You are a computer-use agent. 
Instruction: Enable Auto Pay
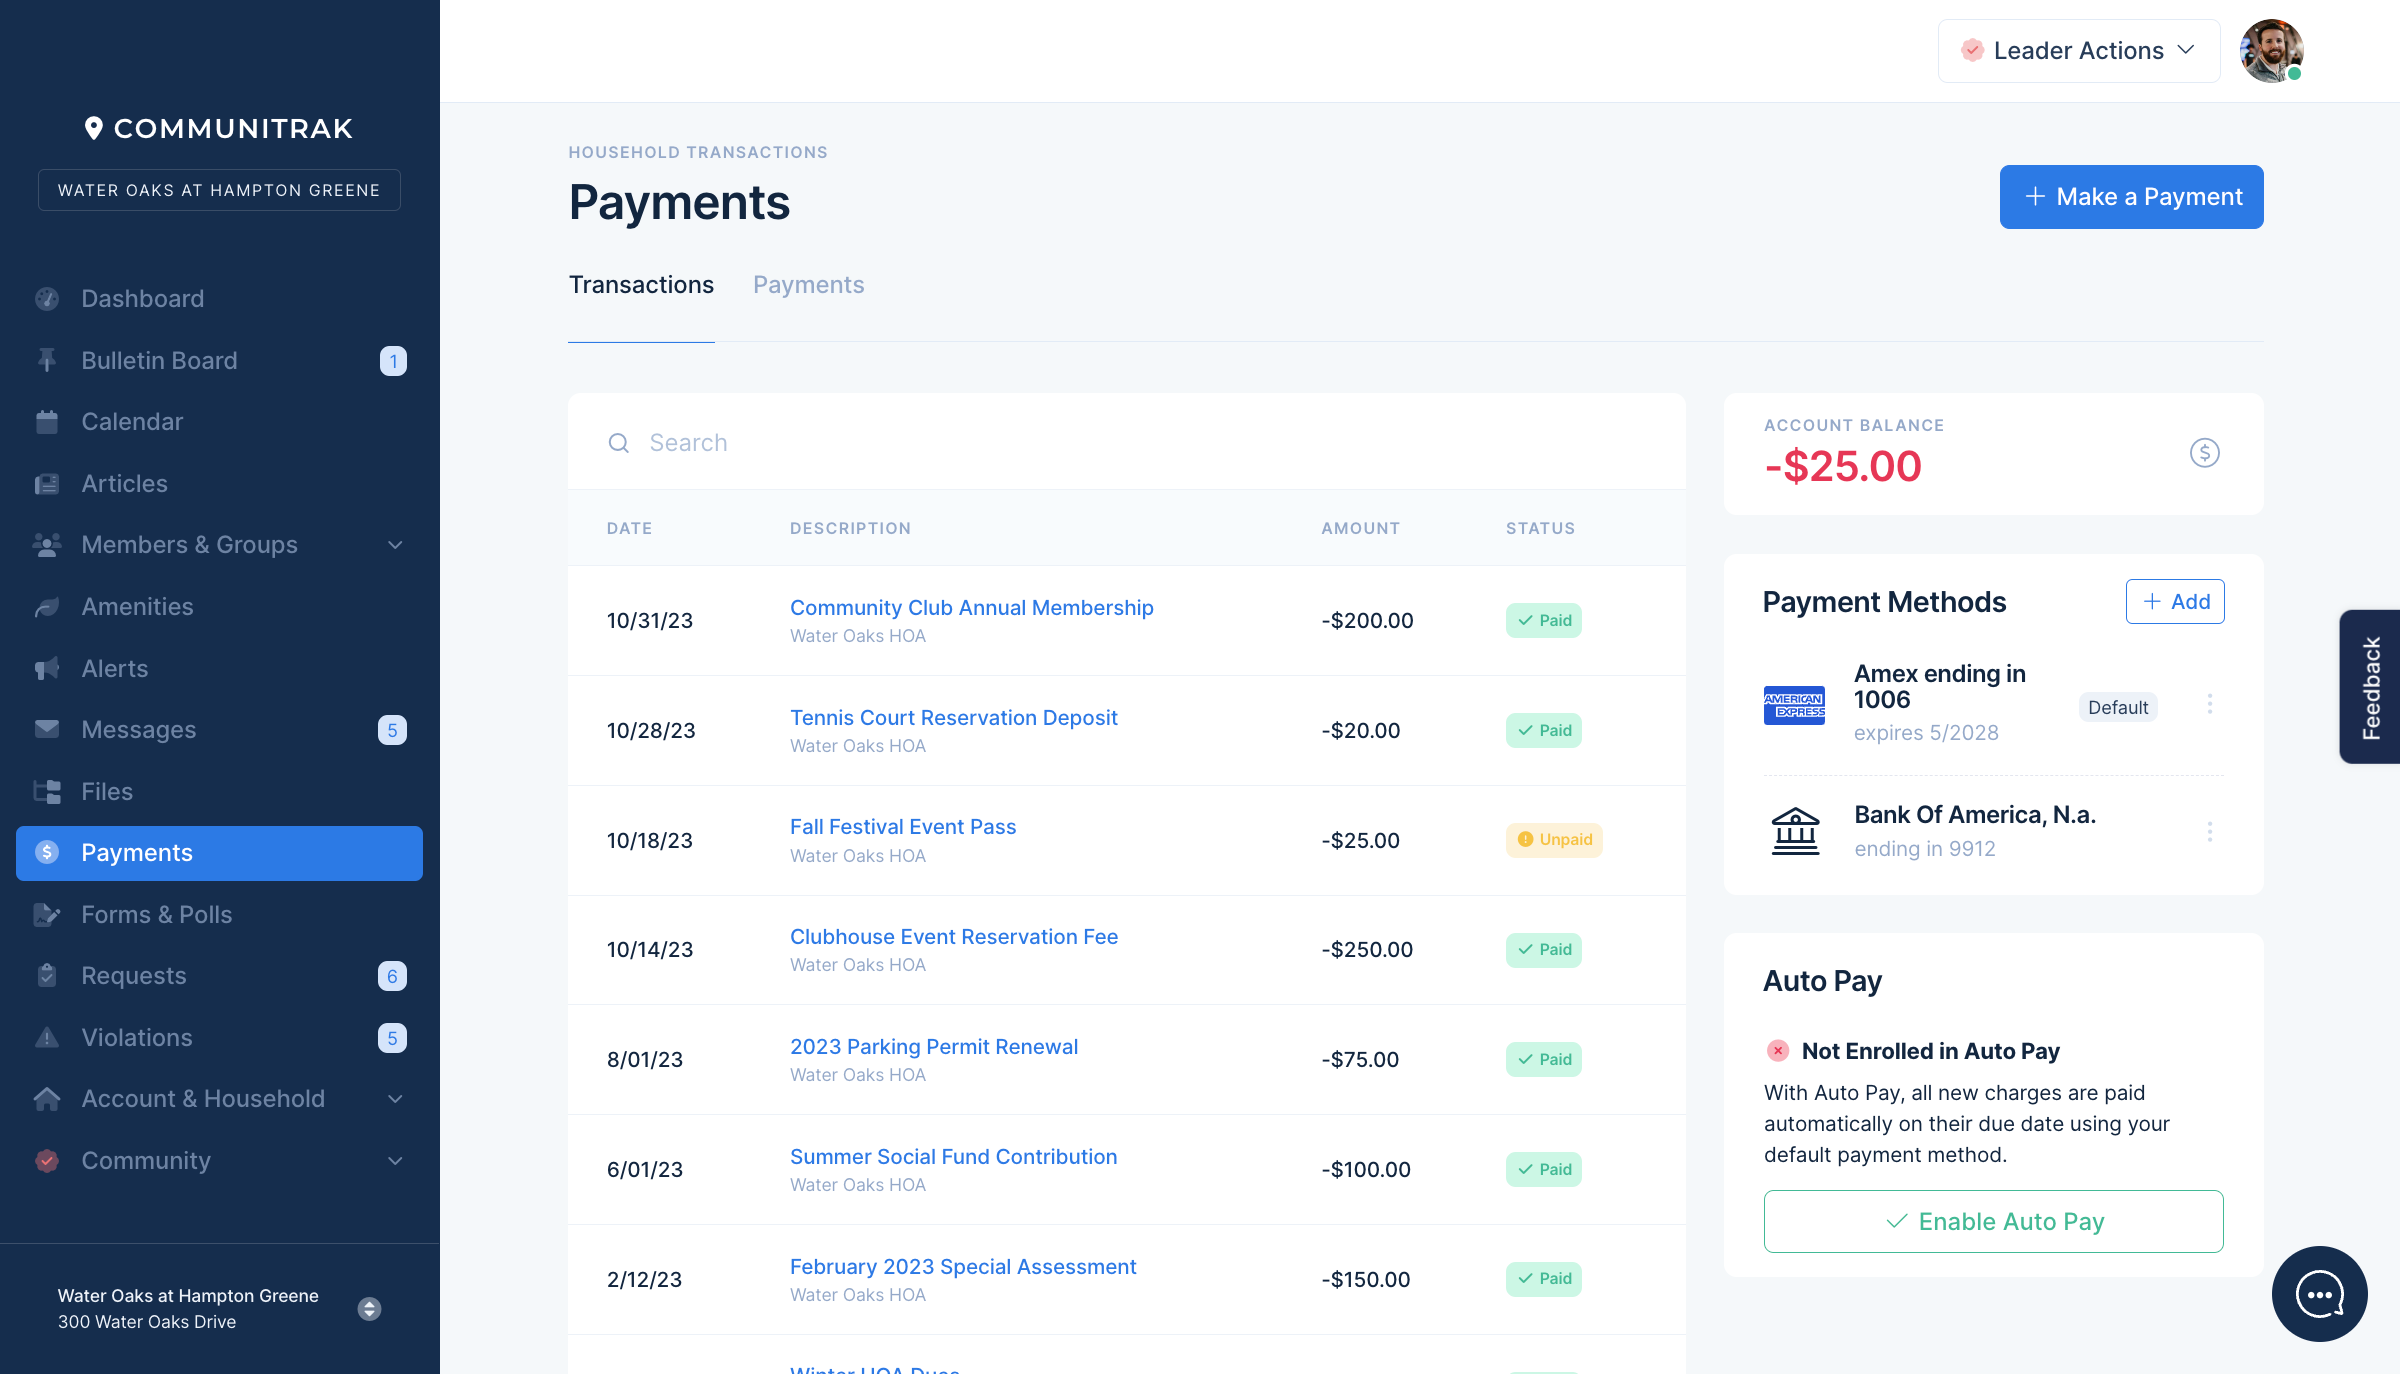(x=1992, y=1221)
